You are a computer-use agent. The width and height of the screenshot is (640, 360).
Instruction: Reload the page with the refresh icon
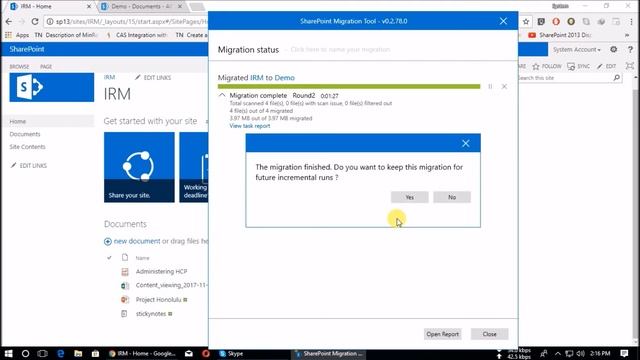pos(35,21)
